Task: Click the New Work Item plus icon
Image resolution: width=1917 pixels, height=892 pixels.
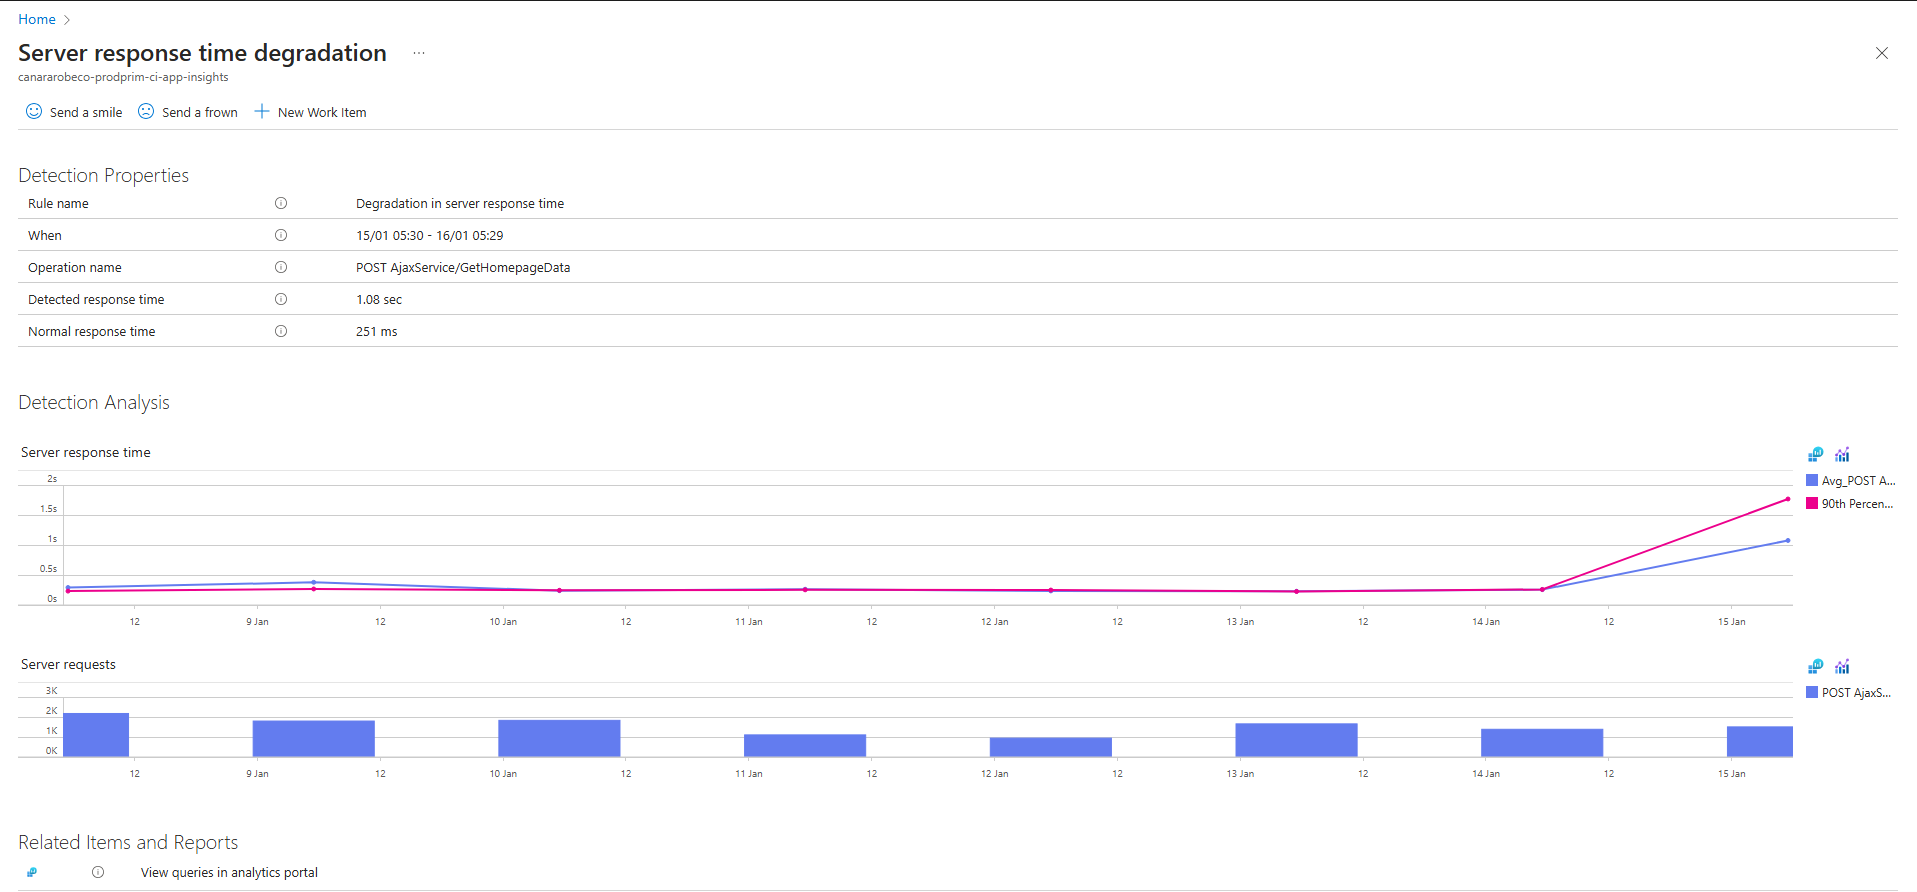Action: coord(262,111)
